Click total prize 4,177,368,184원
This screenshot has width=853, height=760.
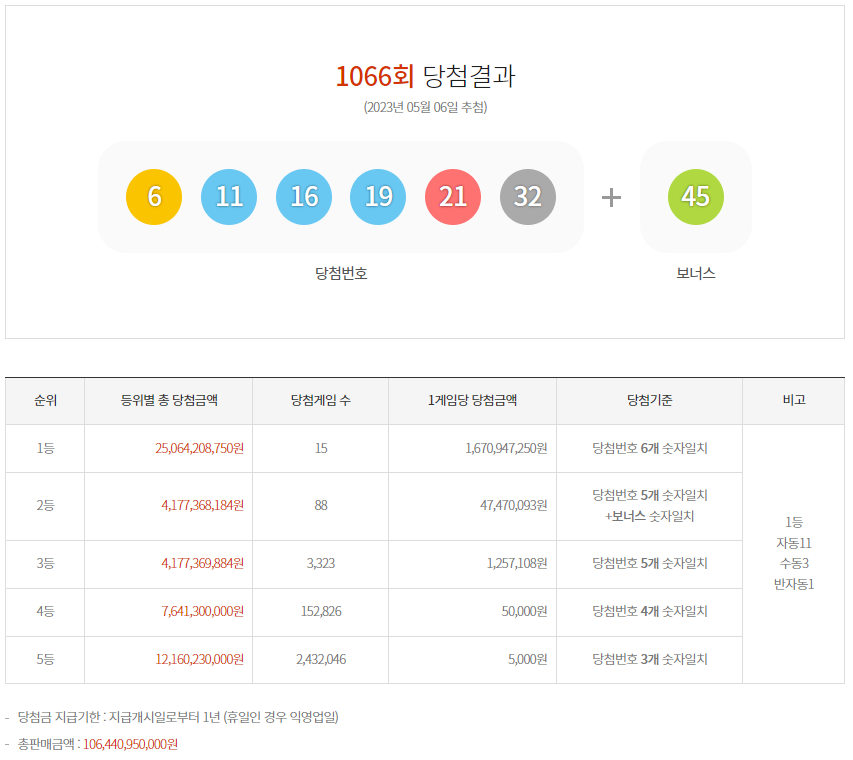pyautogui.click(x=202, y=505)
